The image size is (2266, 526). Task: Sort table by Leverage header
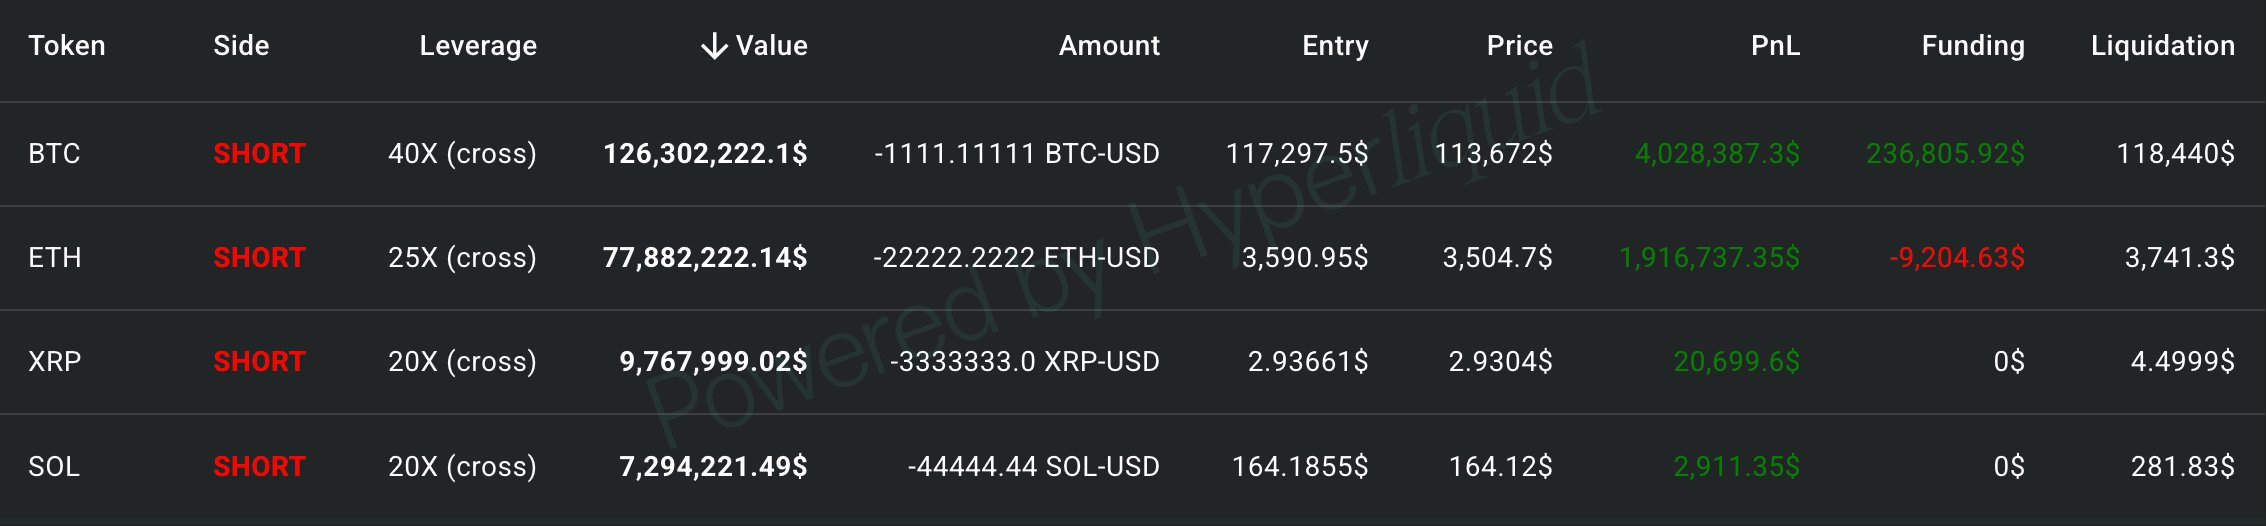pos(478,46)
